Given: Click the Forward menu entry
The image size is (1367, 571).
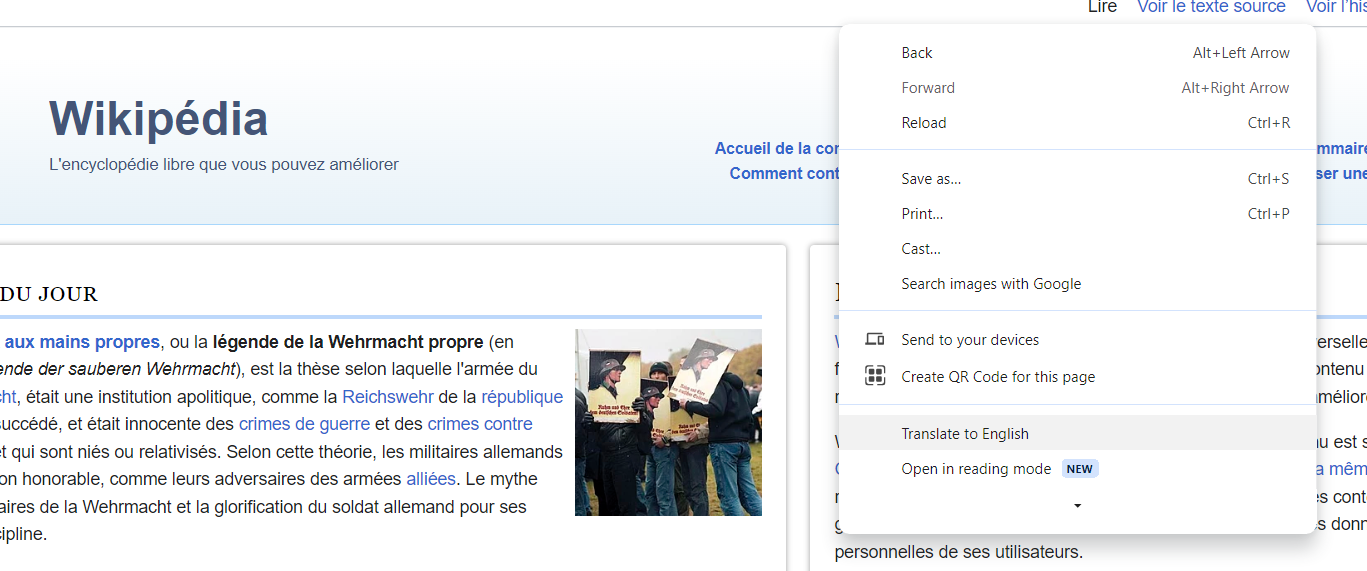Looking at the screenshot, I should (928, 88).
